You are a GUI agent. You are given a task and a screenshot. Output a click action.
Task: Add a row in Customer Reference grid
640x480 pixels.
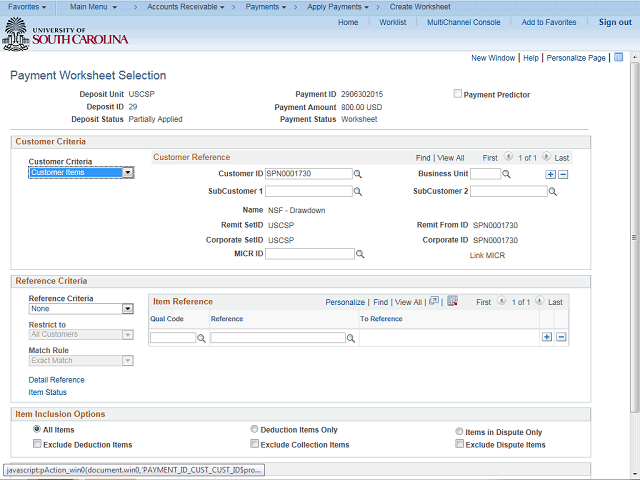[x=549, y=174]
